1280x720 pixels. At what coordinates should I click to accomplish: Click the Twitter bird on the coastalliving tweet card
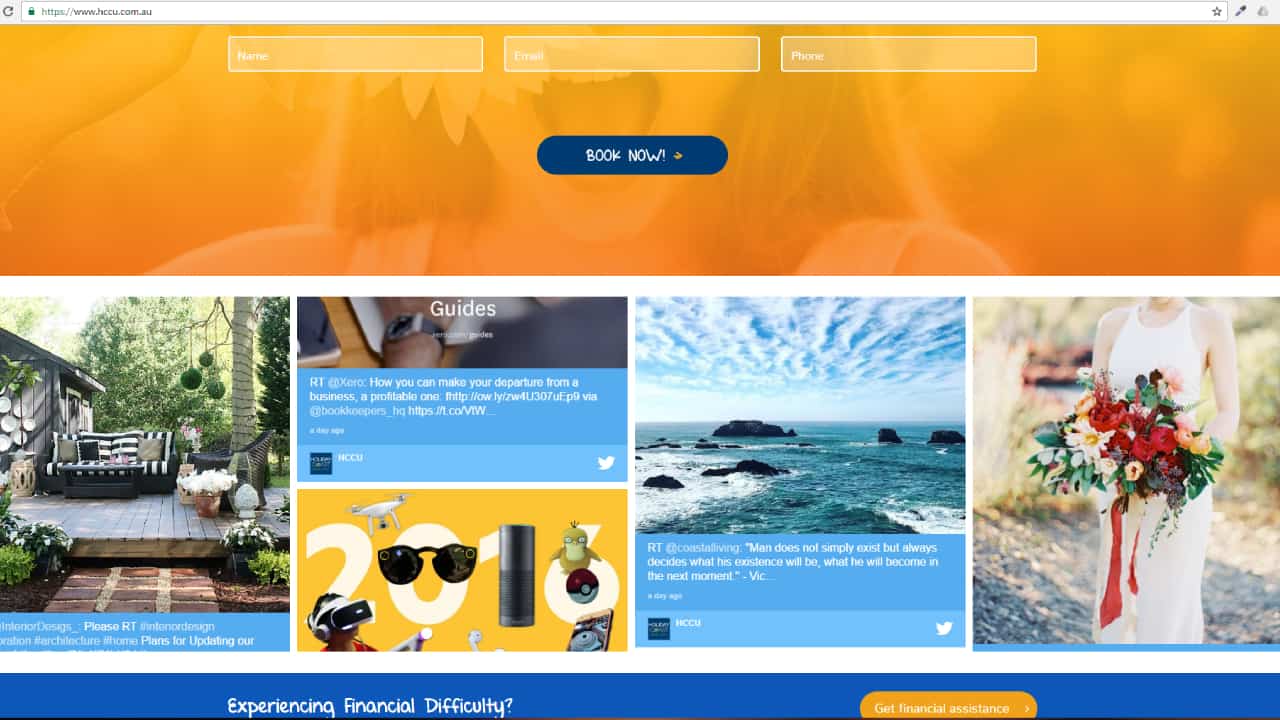tap(944, 628)
